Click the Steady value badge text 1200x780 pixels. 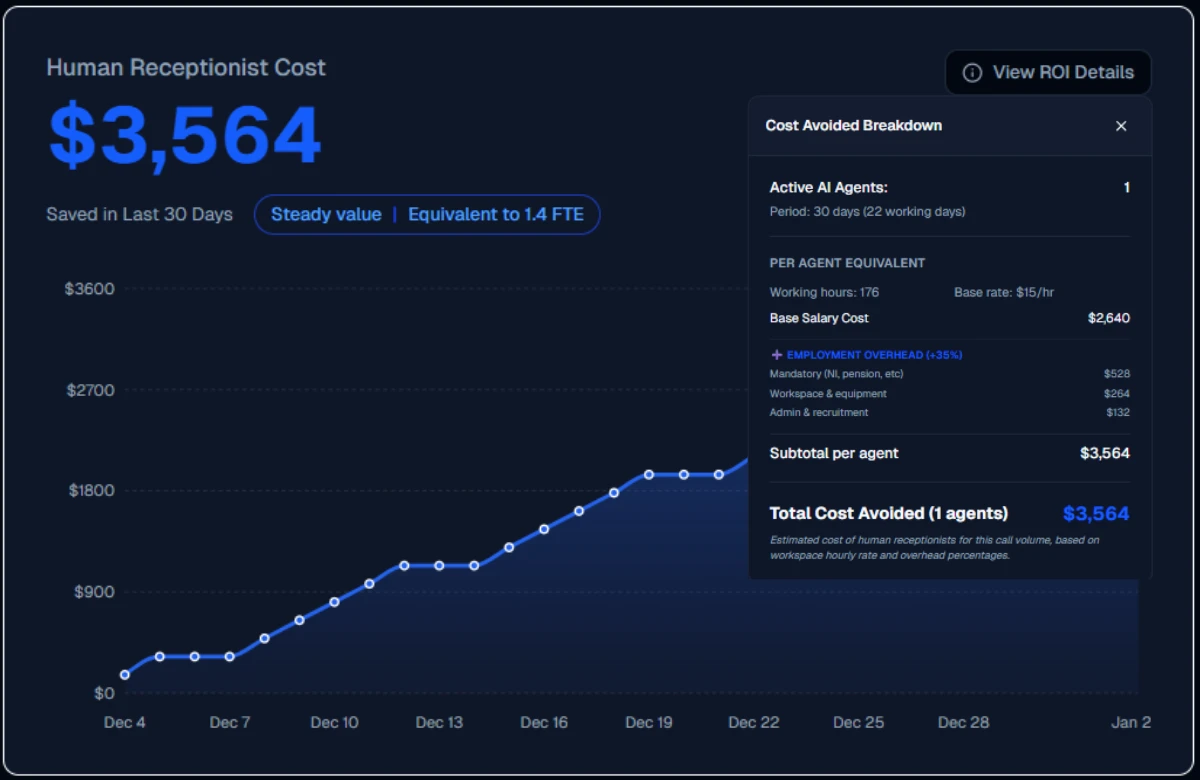(x=326, y=215)
